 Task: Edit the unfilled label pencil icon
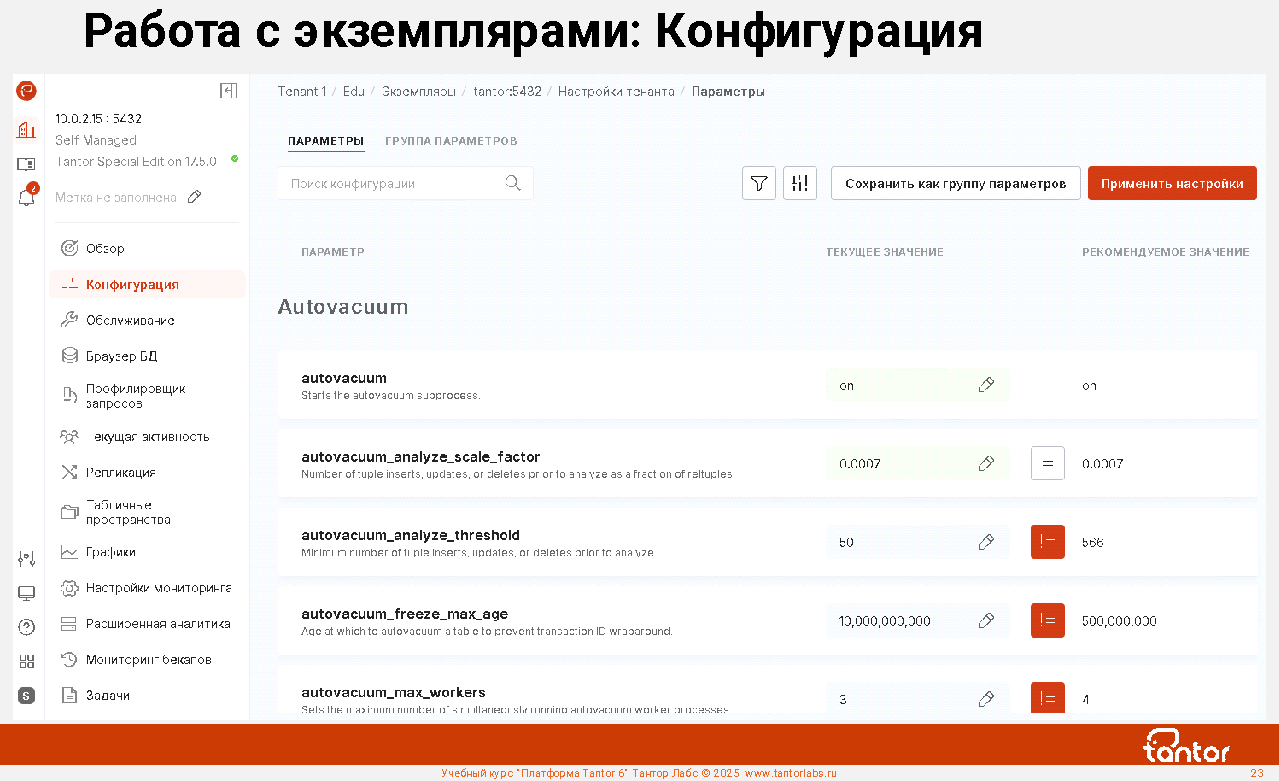point(195,197)
